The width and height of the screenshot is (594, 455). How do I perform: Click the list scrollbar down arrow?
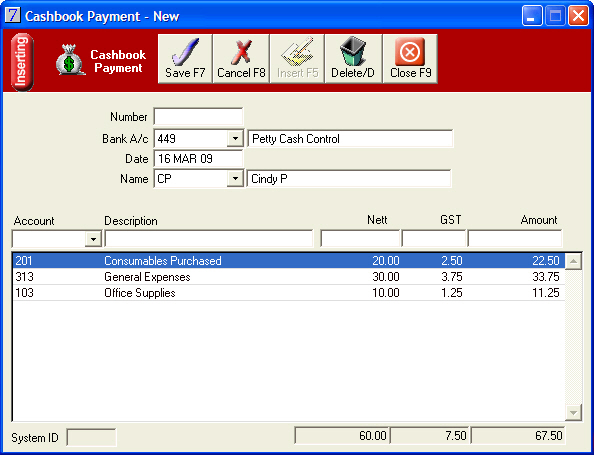573,412
